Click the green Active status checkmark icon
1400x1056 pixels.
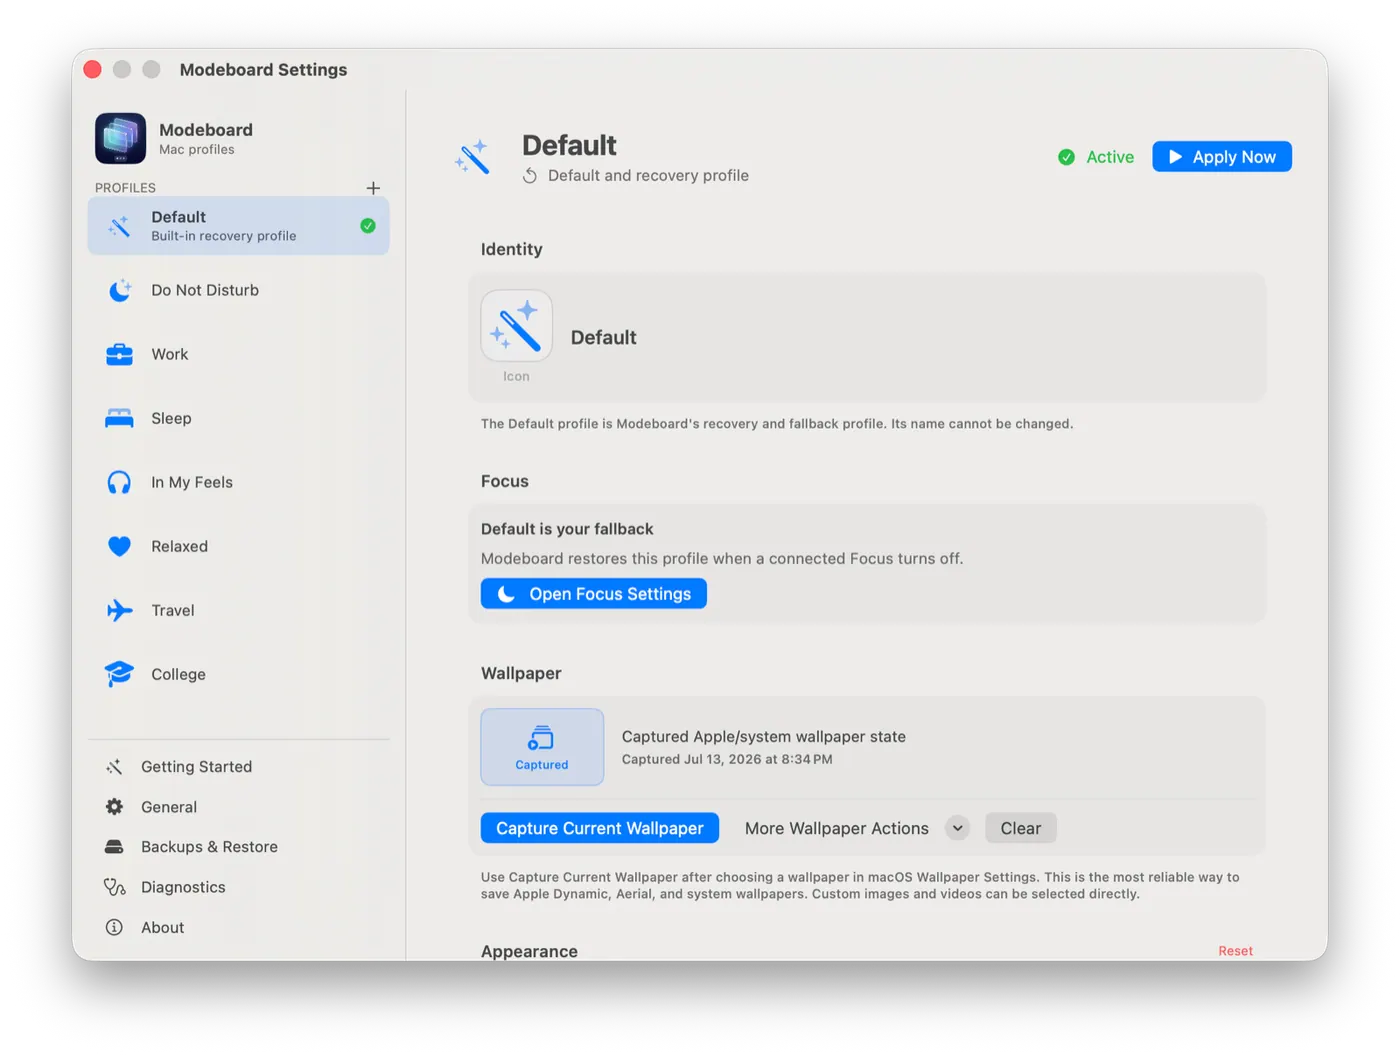click(x=1067, y=157)
